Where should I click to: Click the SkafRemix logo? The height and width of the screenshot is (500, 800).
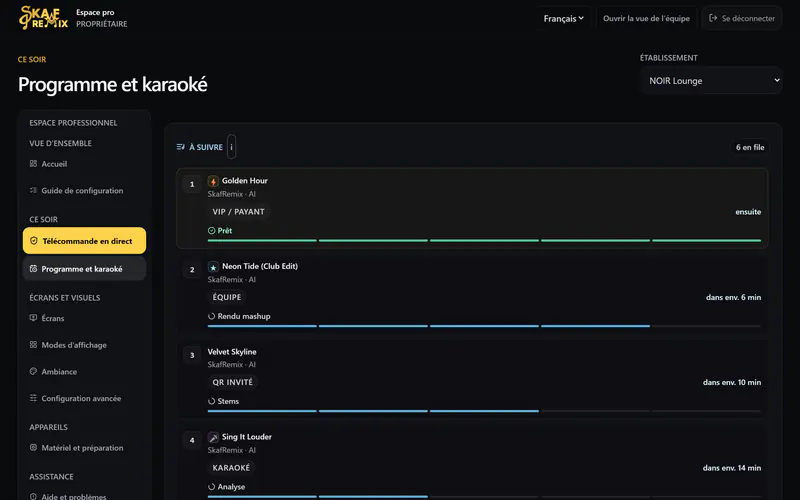(x=43, y=18)
